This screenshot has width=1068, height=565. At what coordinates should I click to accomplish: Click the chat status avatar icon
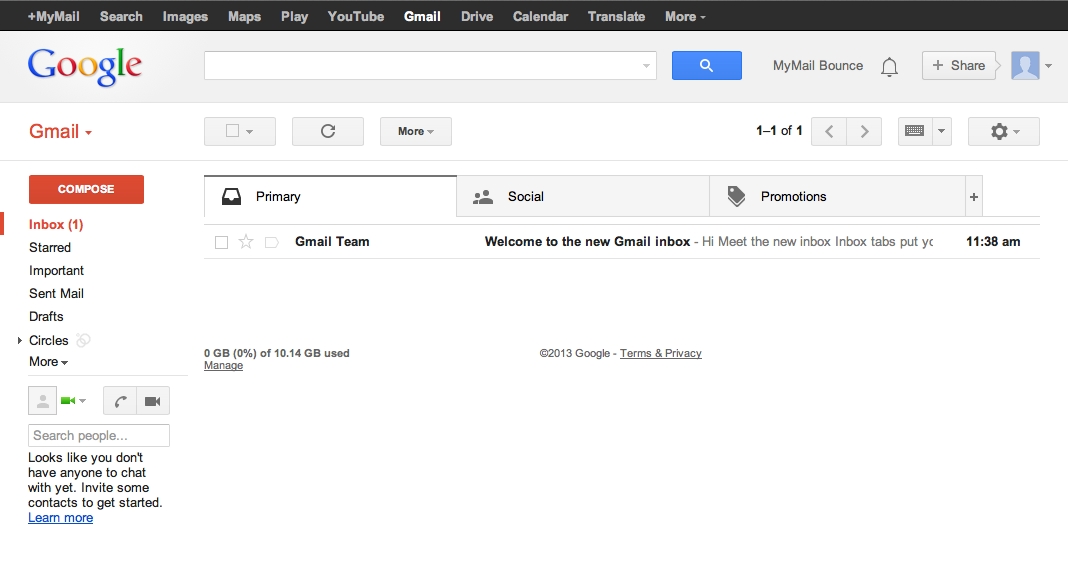[42, 400]
